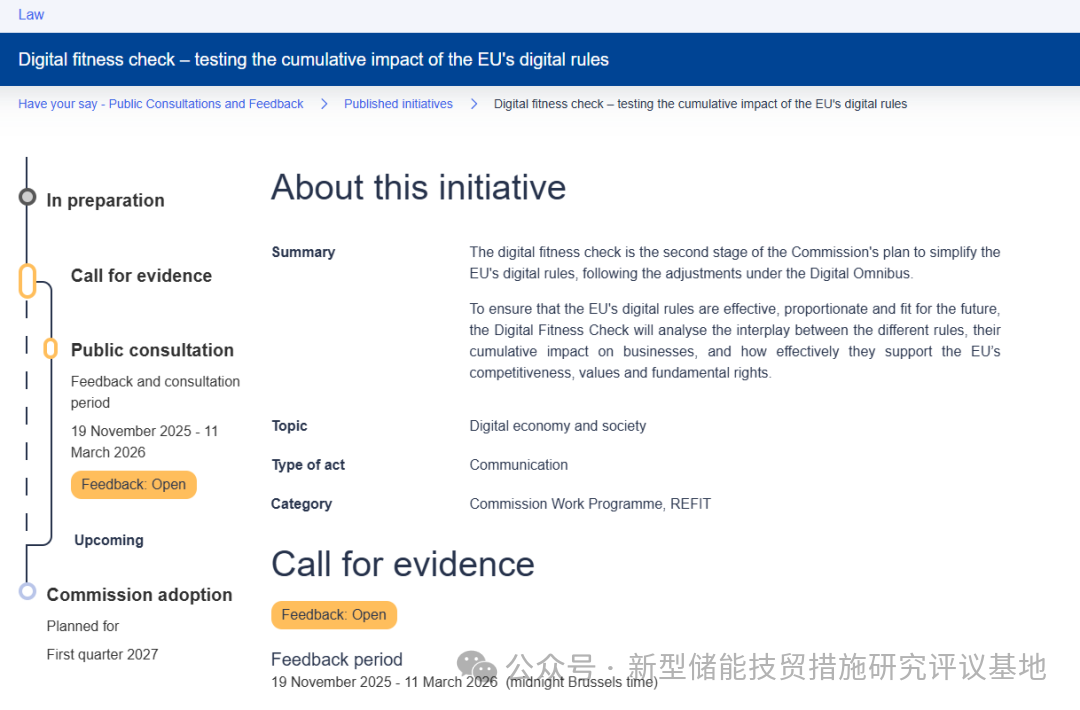The image size is (1080, 710).
Task: Click the breadcrumb chevron after 'Published initiatives'
Action: (x=473, y=103)
